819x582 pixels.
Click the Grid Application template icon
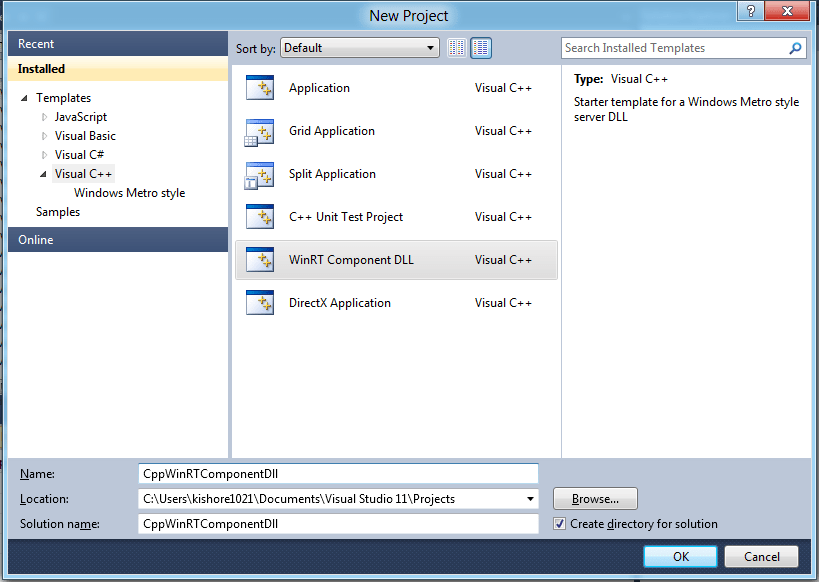(x=260, y=132)
